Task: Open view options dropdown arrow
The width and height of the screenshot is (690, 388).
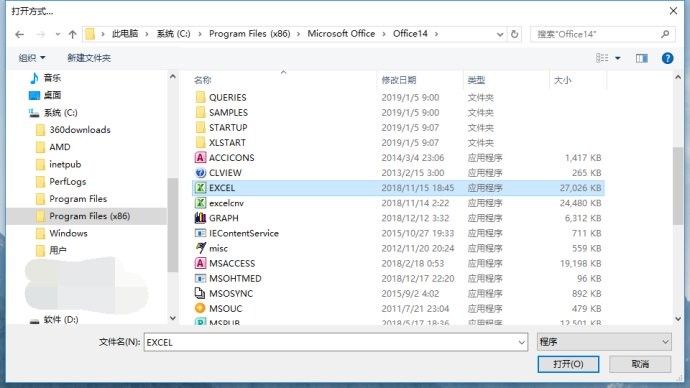Action: (618, 58)
